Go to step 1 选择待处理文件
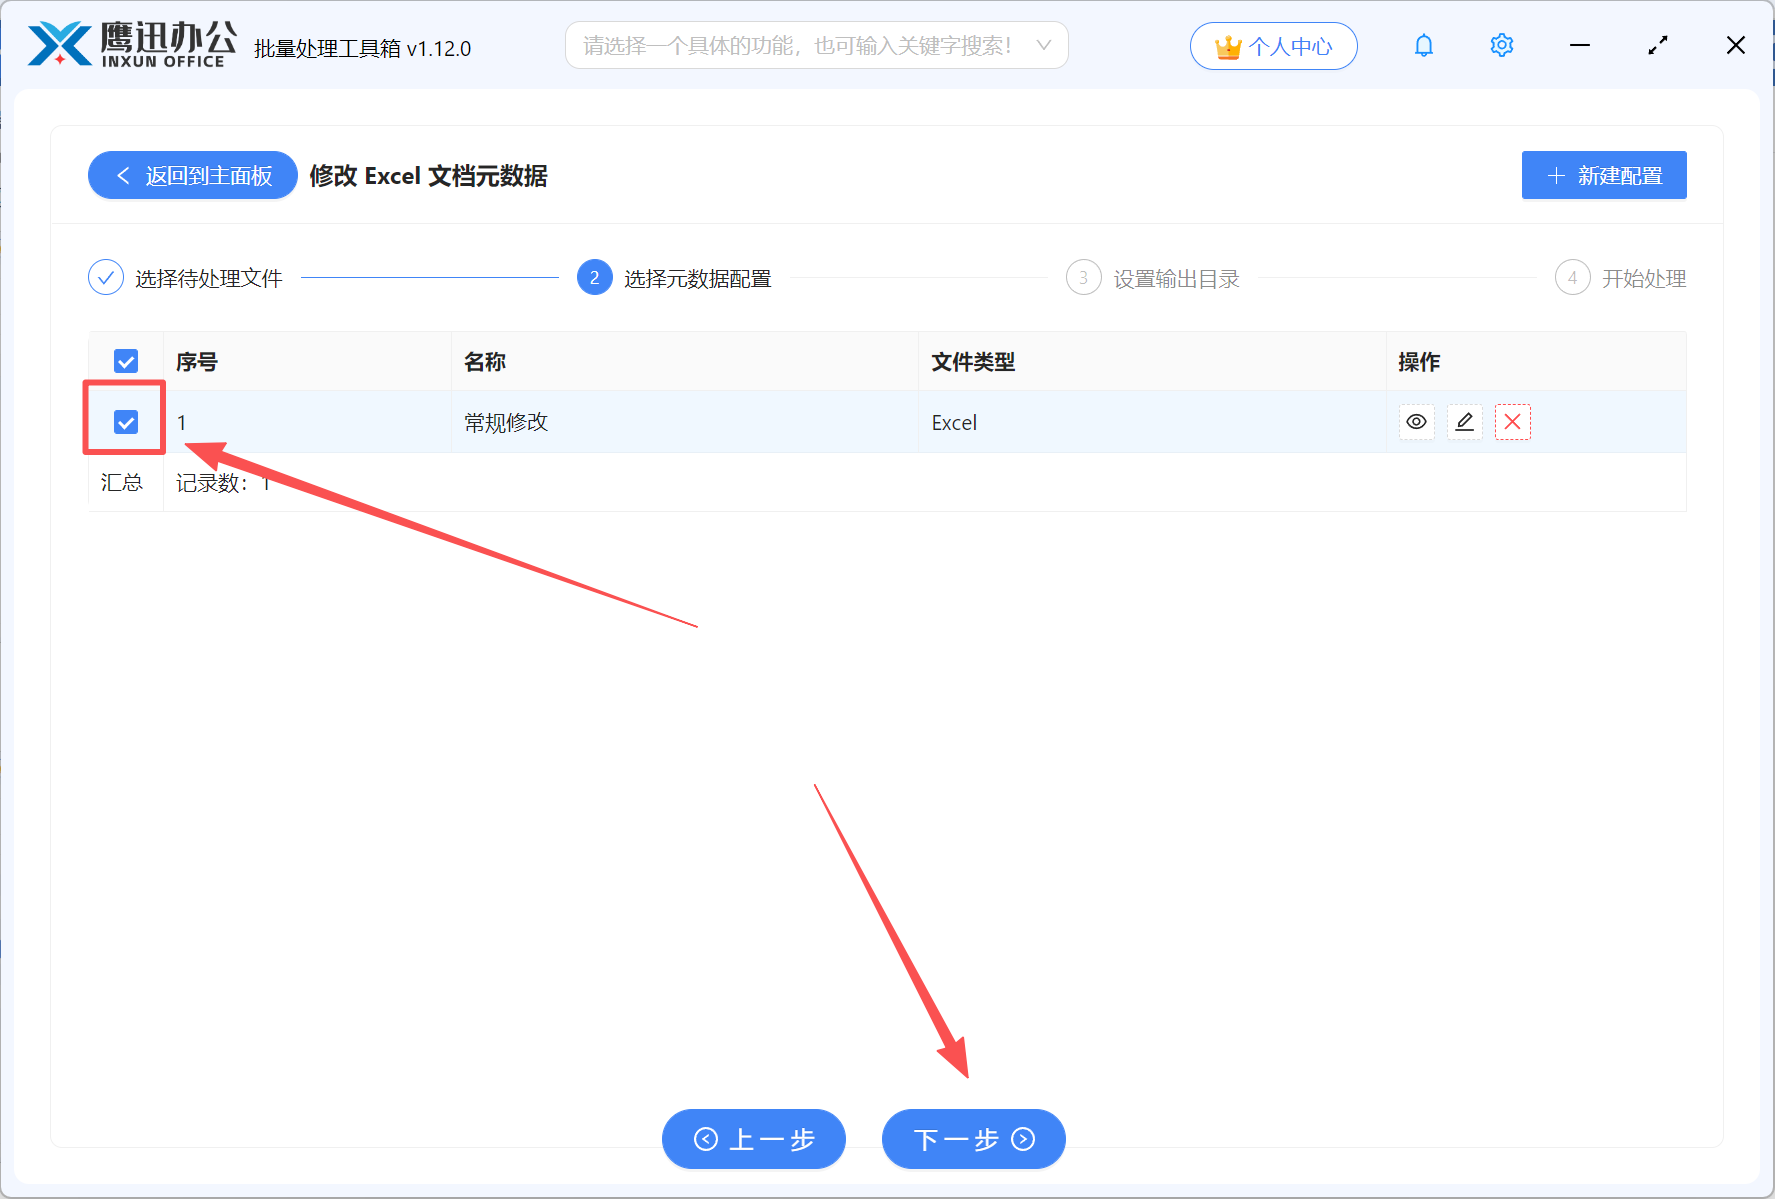1775x1199 pixels. point(186,278)
